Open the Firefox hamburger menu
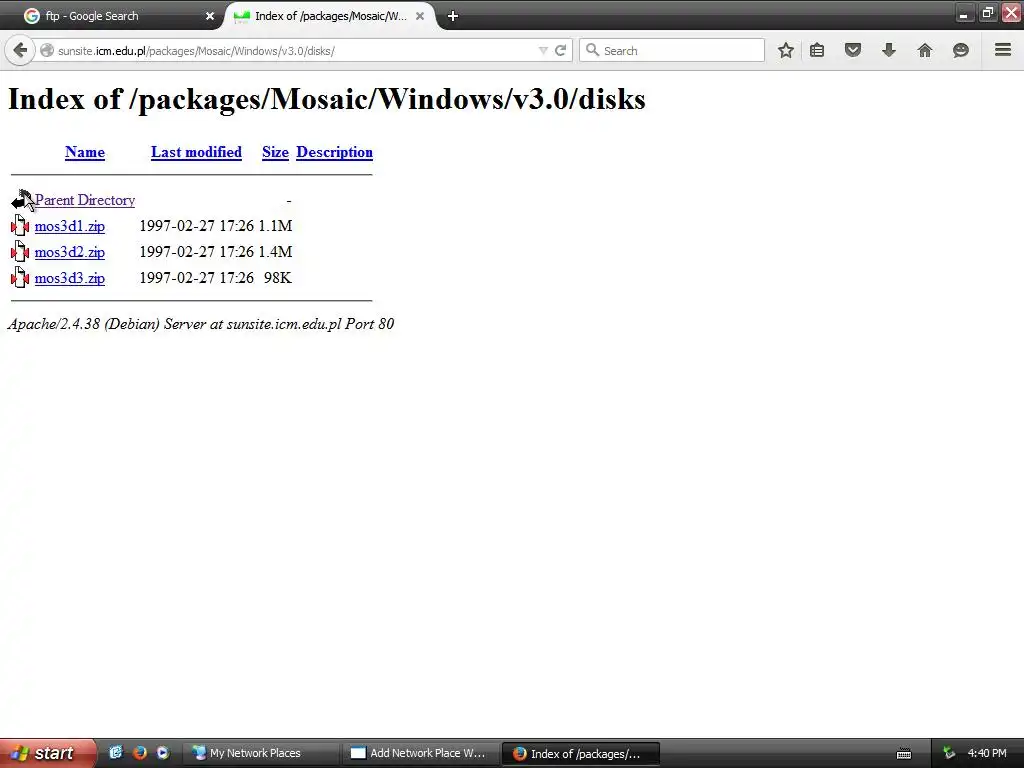 [1003, 50]
